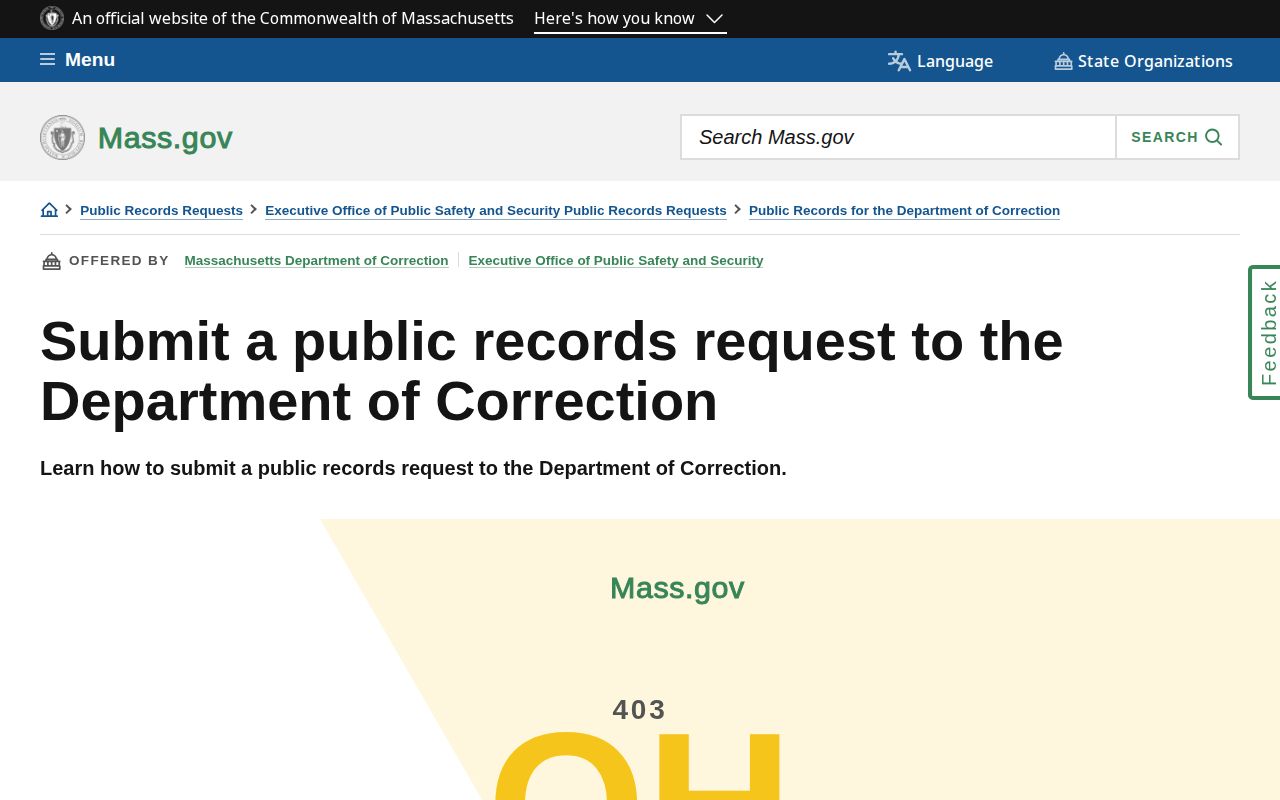Open Public Records for the Department of Correction breadcrumb
This screenshot has width=1280, height=800.
(904, 211)
